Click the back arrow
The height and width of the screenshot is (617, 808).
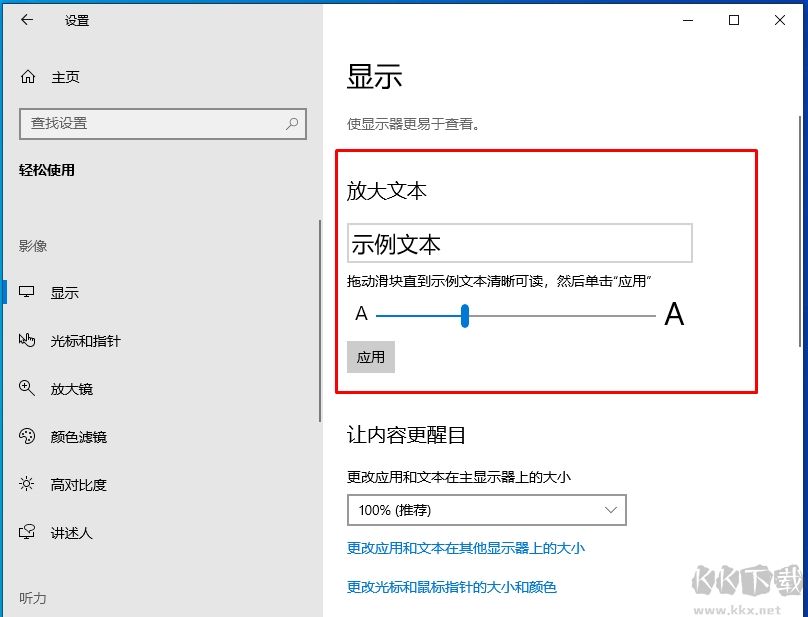point(26,19)
